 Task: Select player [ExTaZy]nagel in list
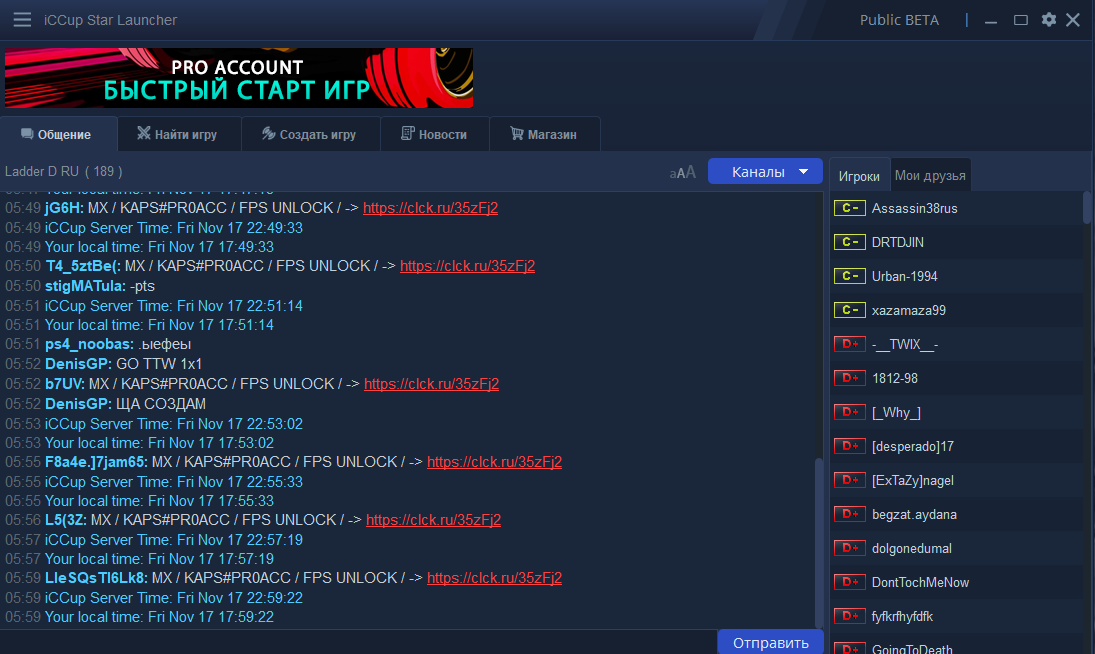coord(957,480)
